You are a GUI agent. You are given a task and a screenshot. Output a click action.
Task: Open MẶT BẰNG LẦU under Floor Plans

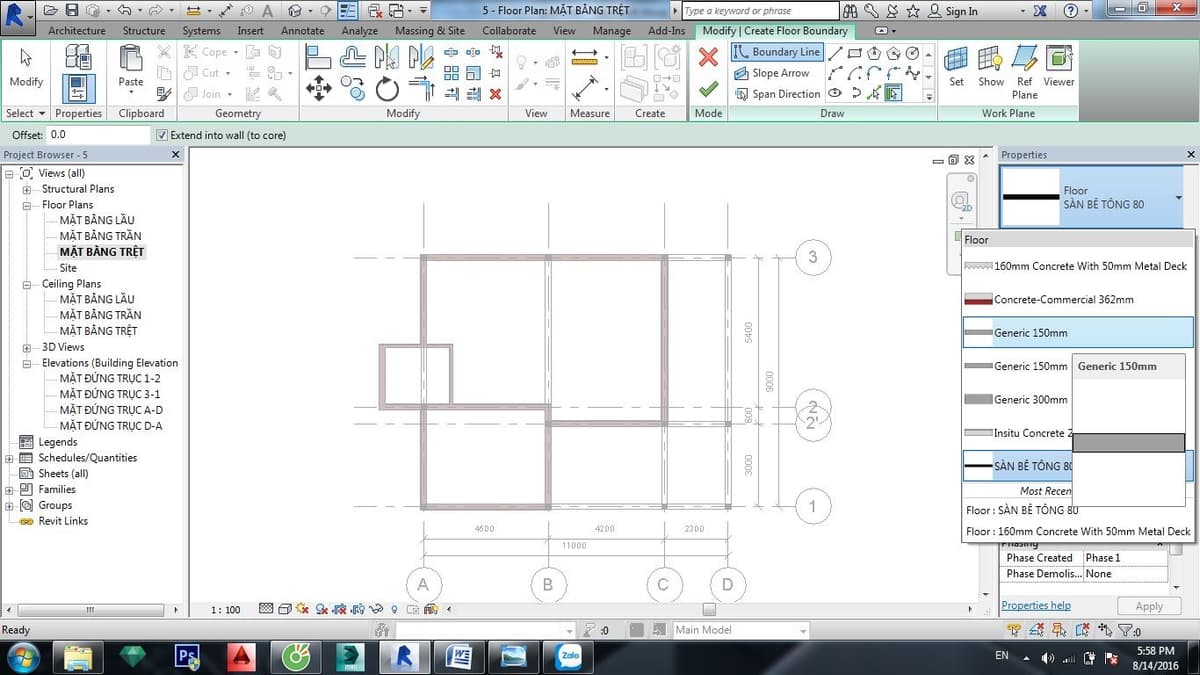(x=97, y=220)
